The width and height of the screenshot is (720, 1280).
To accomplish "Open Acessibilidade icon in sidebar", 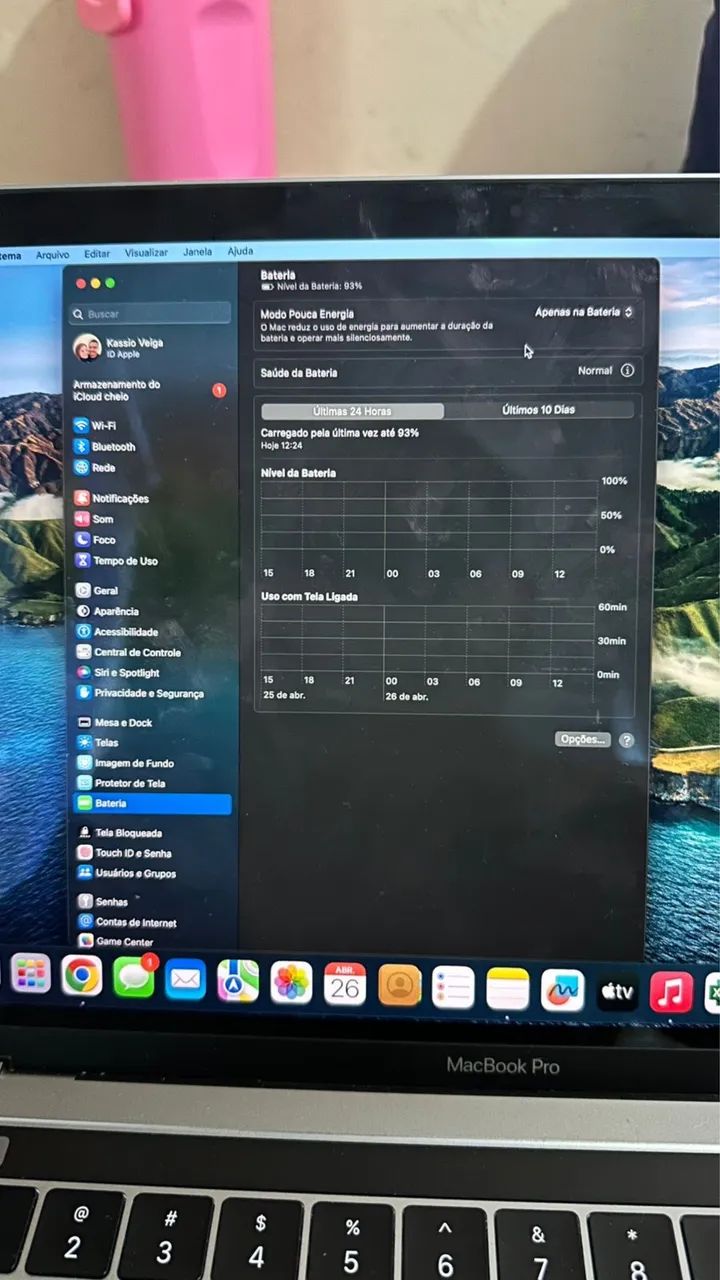I will 84,632.
